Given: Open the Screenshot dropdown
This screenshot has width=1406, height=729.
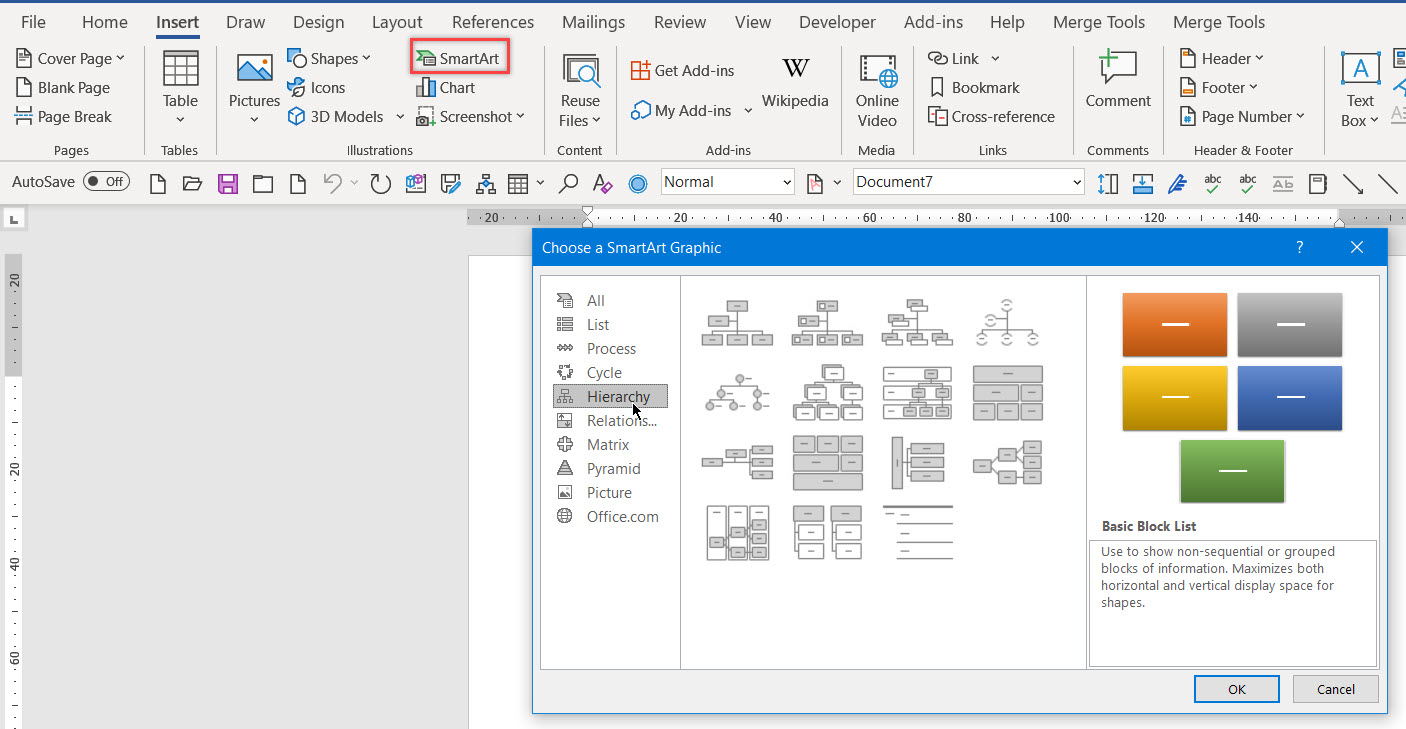Looking at the screenshot, I should (521, 117).
